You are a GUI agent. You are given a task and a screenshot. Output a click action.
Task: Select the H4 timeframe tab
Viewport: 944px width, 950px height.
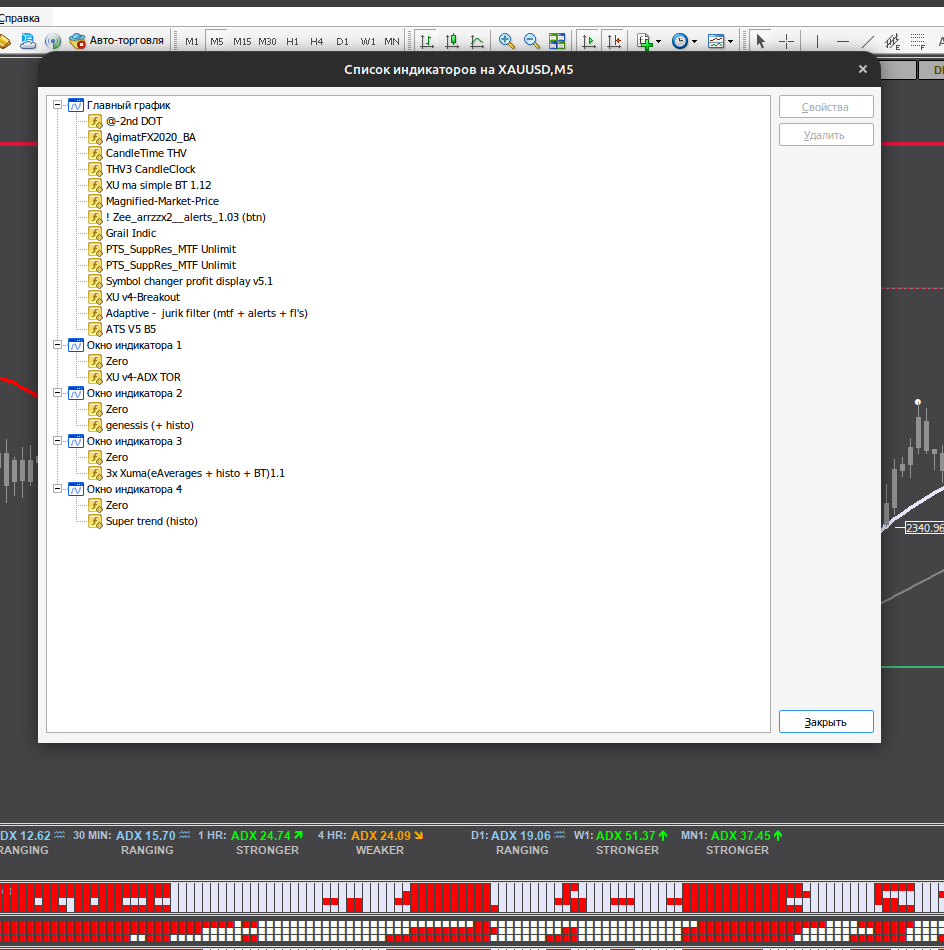coord(316,41)
